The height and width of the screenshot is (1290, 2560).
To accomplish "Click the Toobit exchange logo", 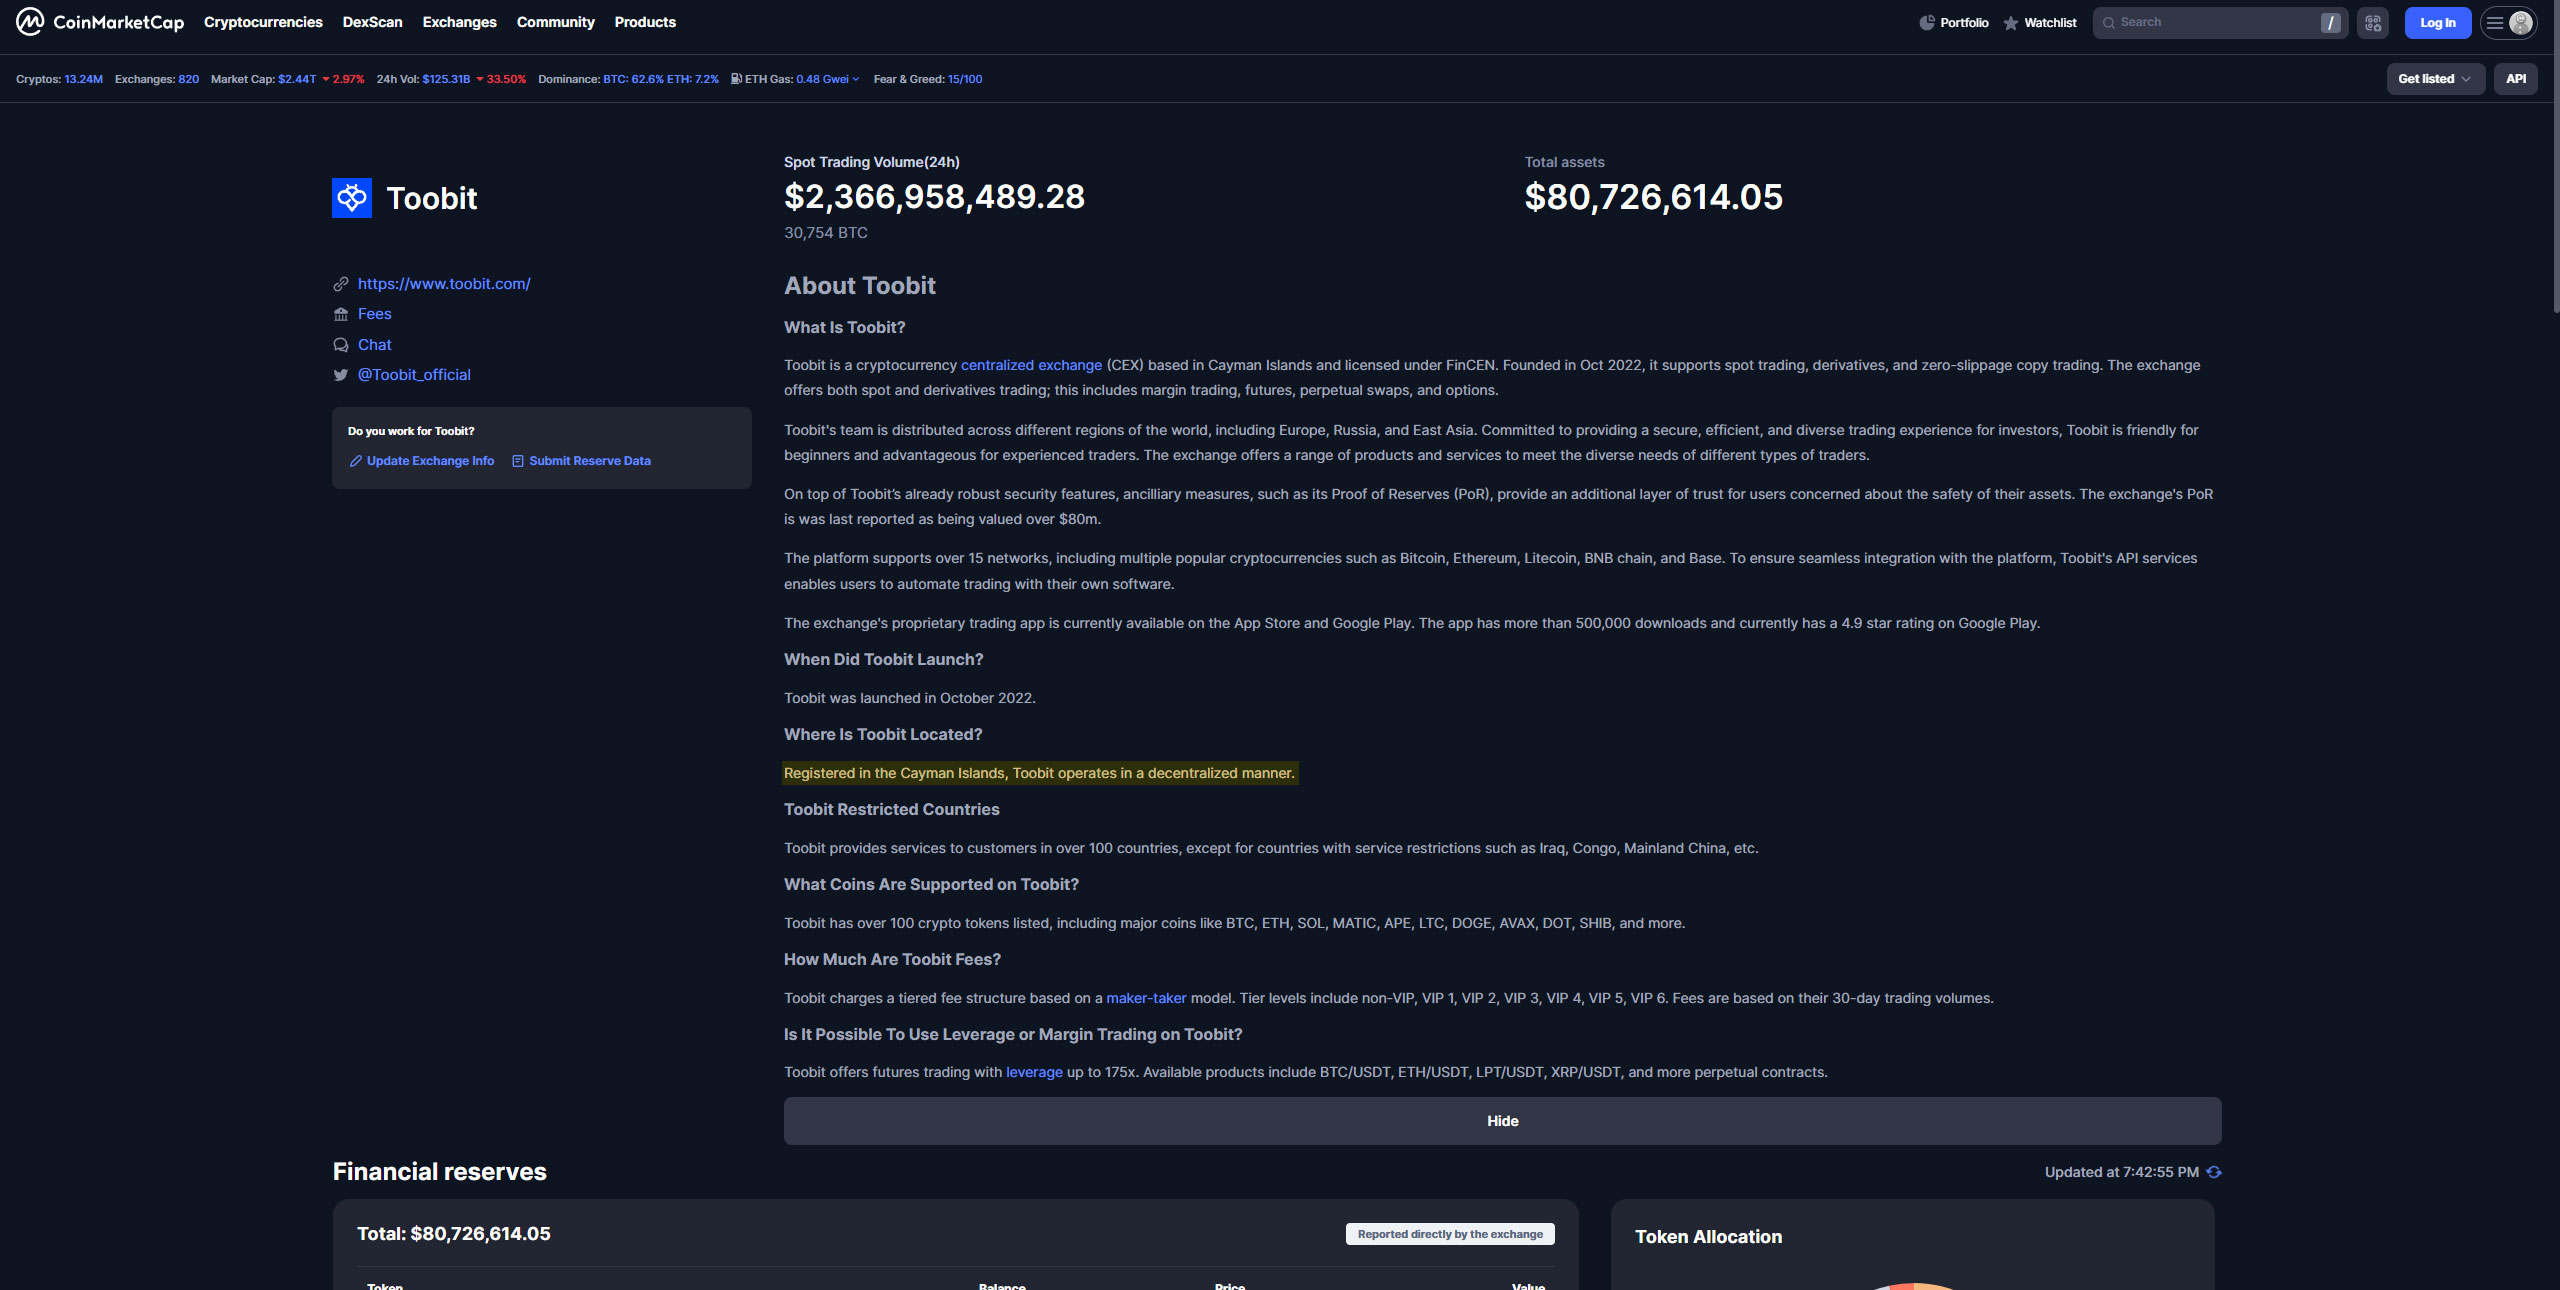I will [352, 198].
